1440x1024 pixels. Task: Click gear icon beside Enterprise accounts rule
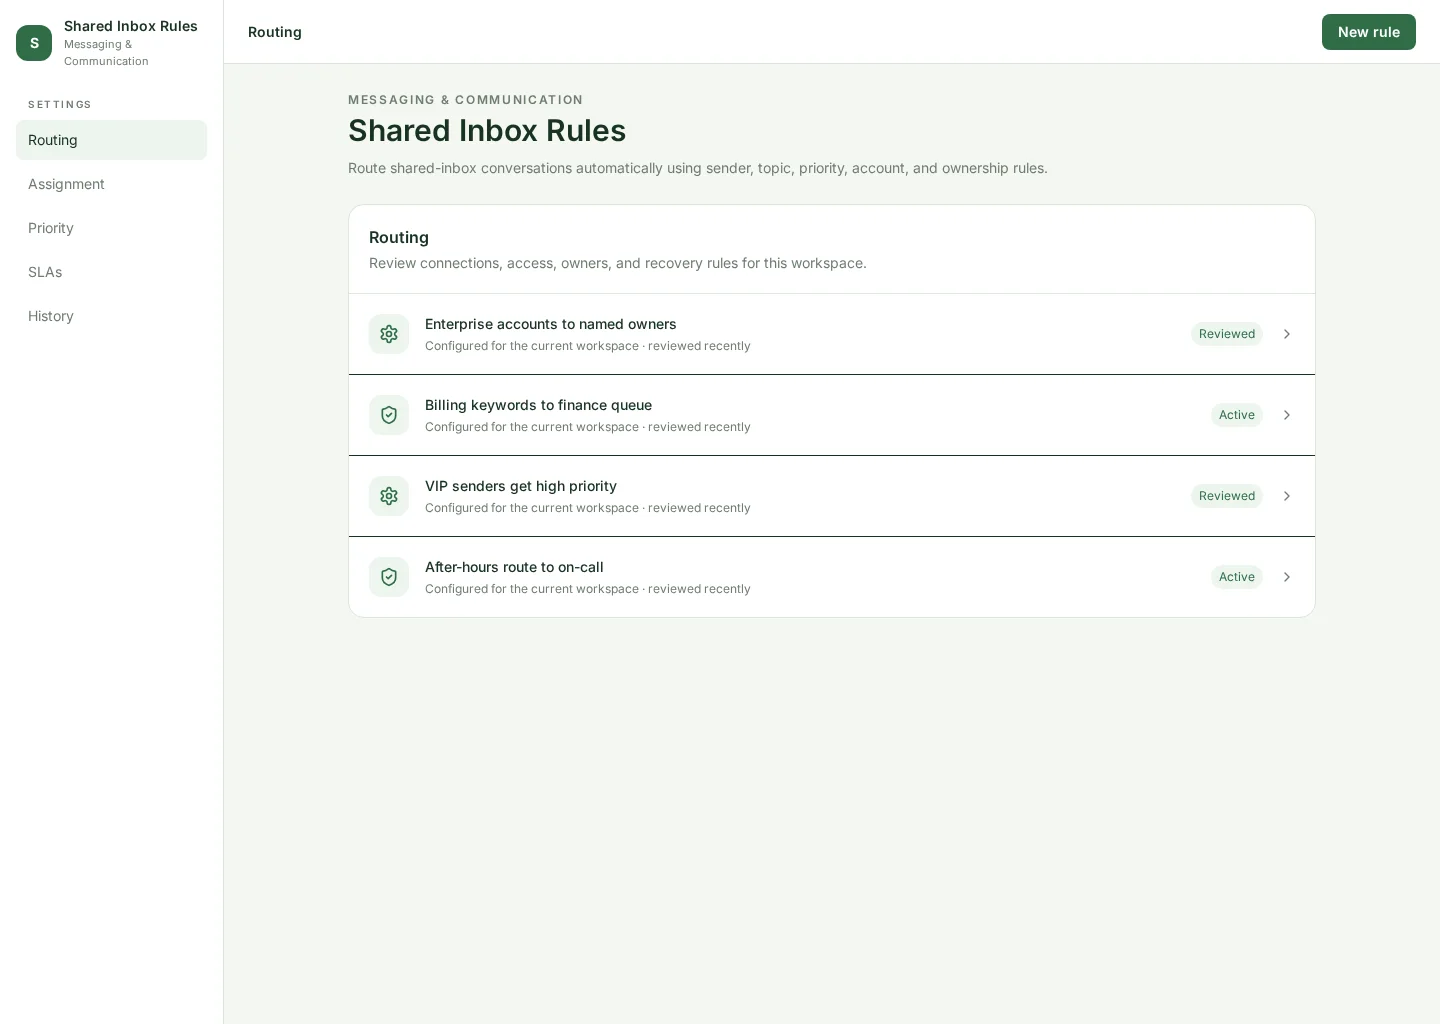point(389,334)
